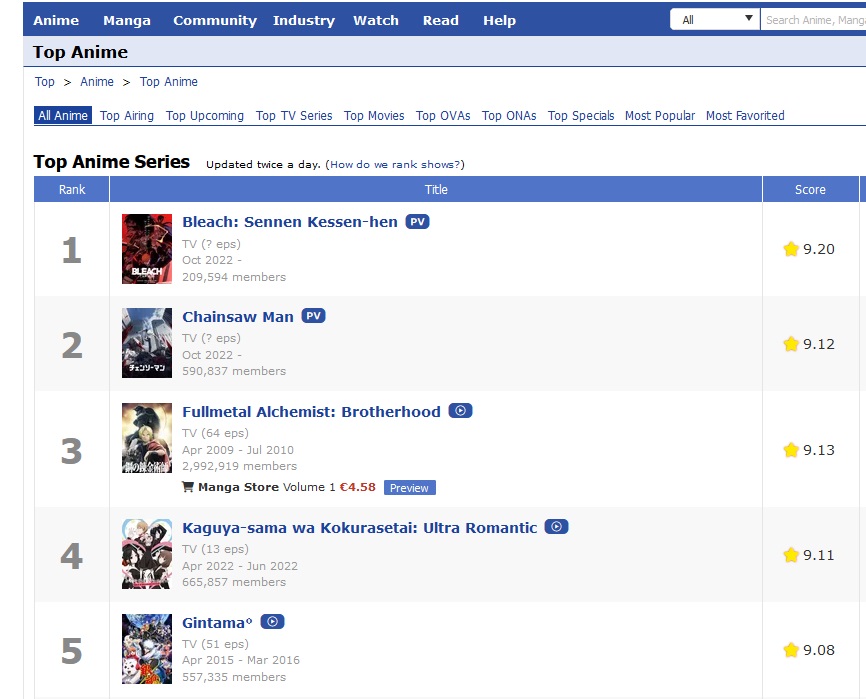This screenshot has height=699, width=866.
Task: Open the Bleach: Sennen Kessen-hen title link
Action: pos(290,222)
